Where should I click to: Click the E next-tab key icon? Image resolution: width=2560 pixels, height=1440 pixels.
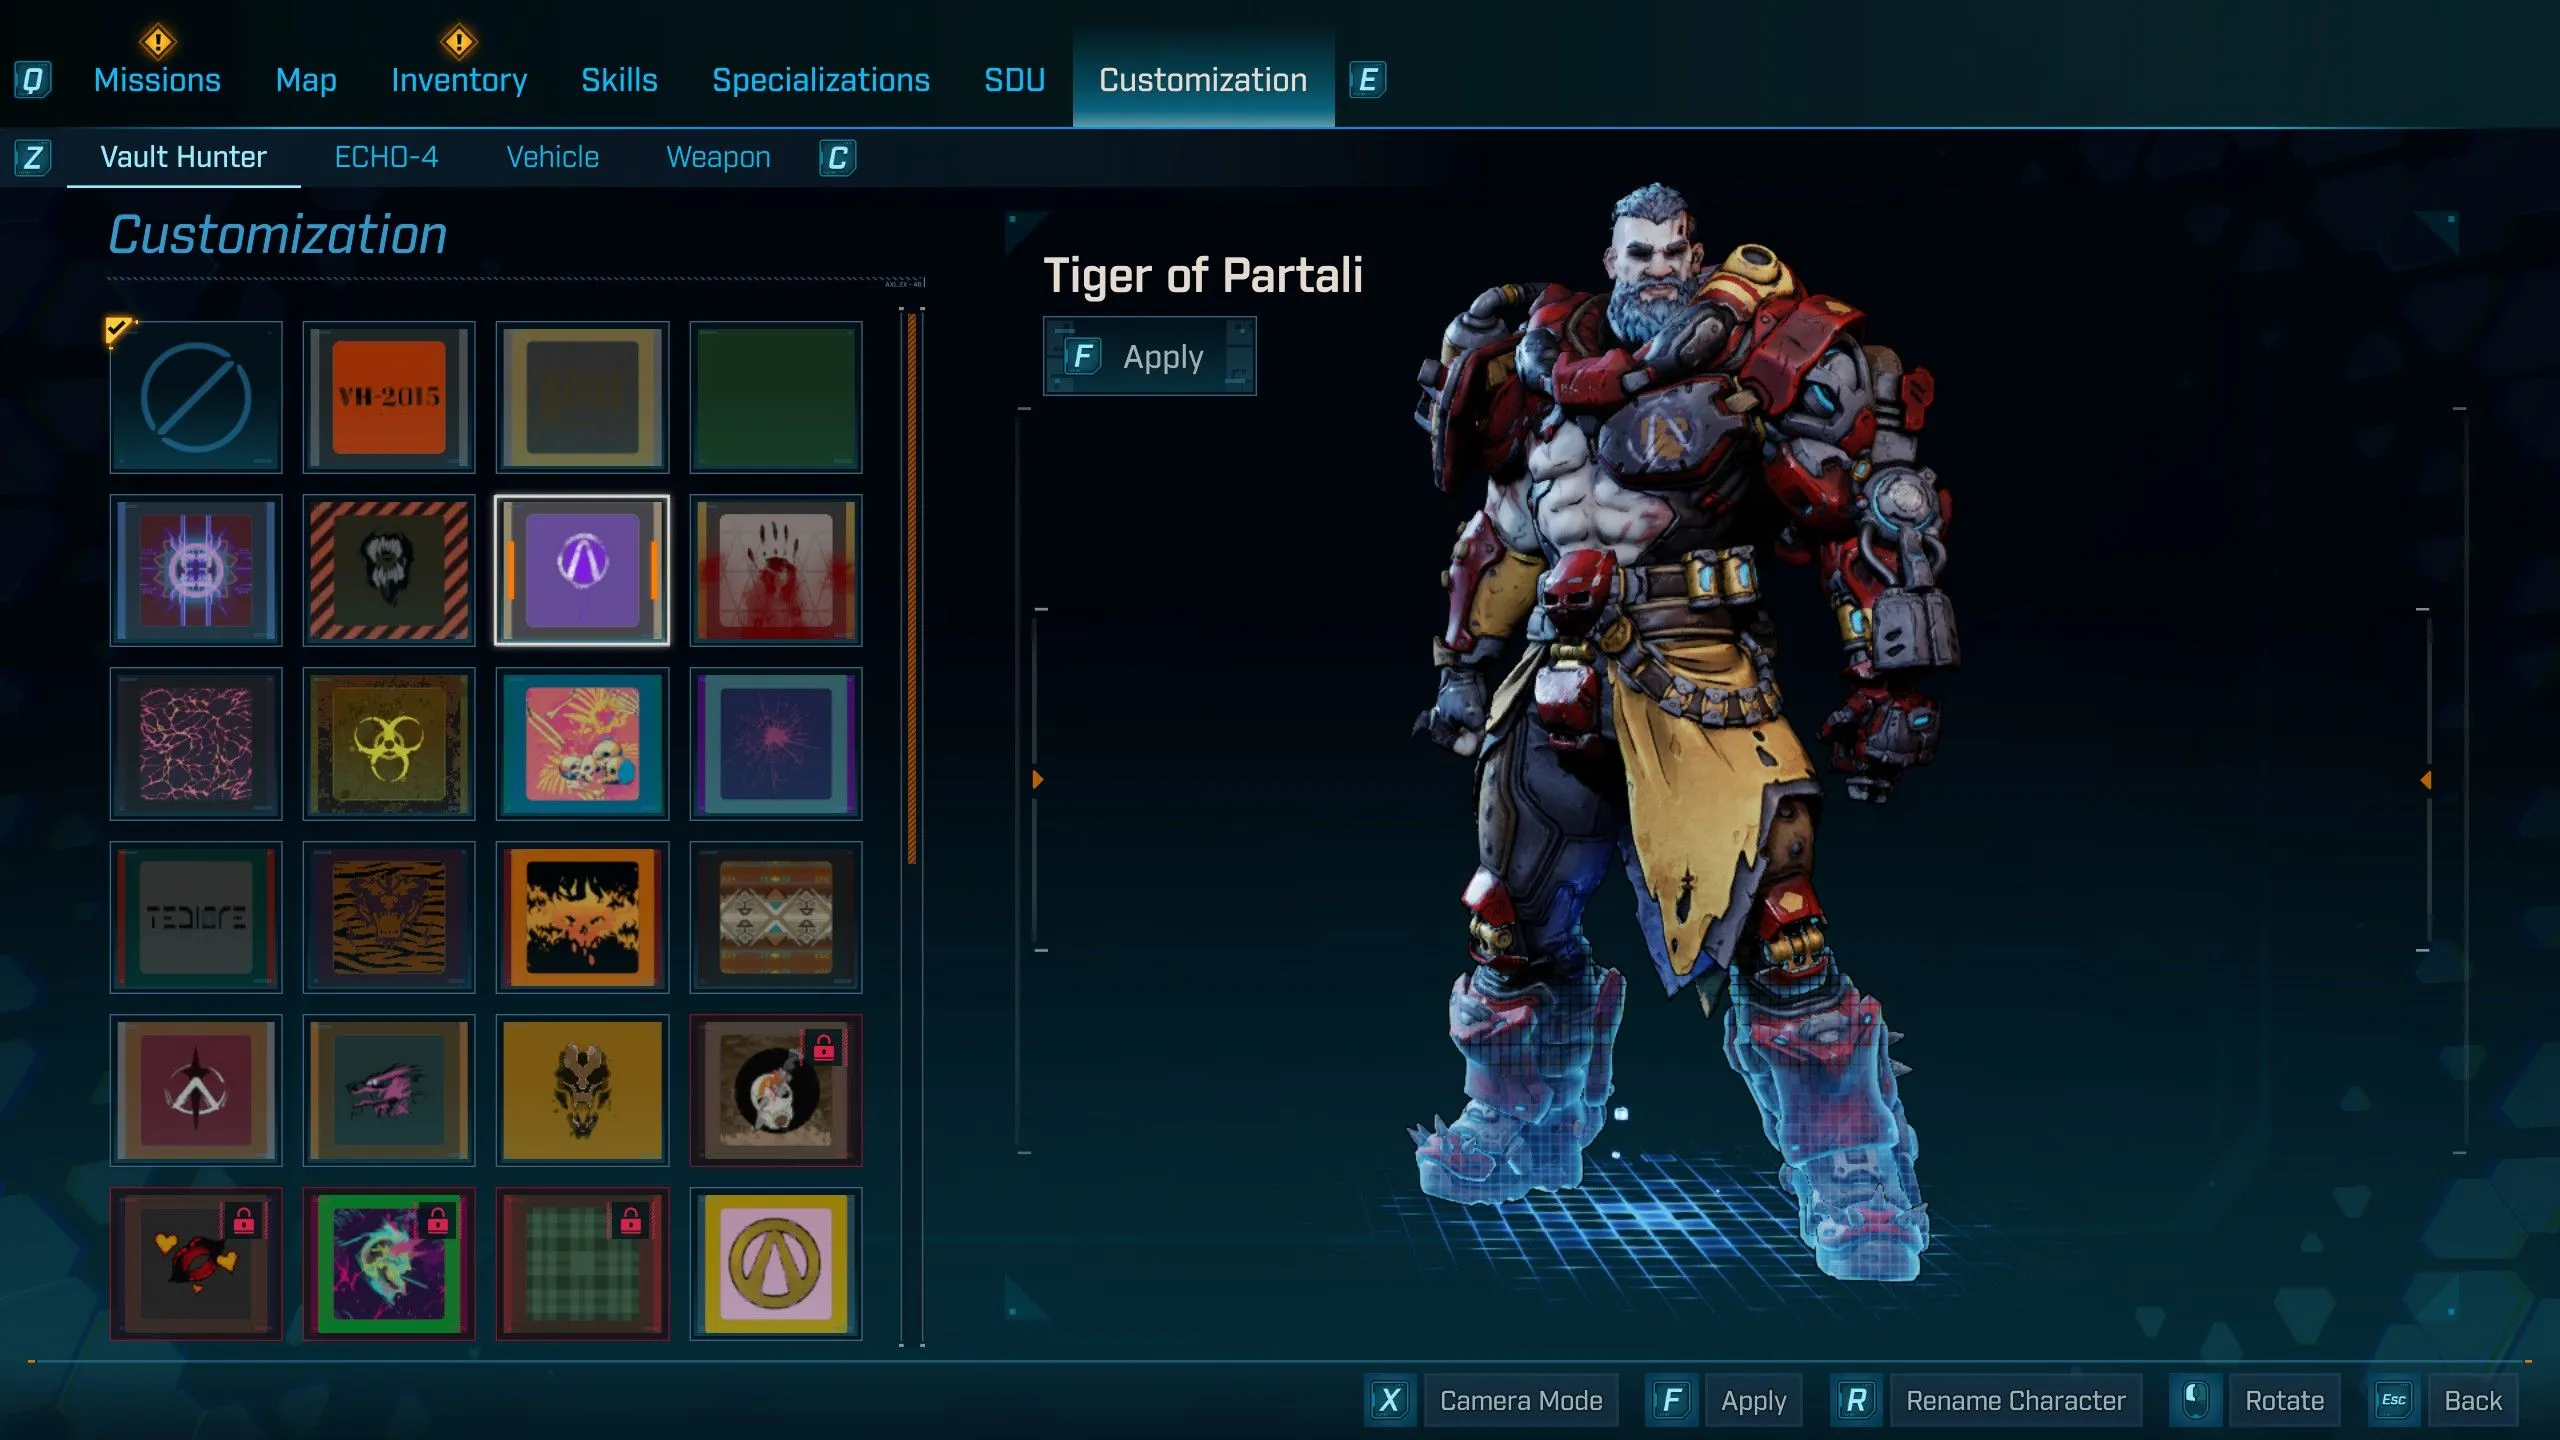click(x=1367, y=80)
